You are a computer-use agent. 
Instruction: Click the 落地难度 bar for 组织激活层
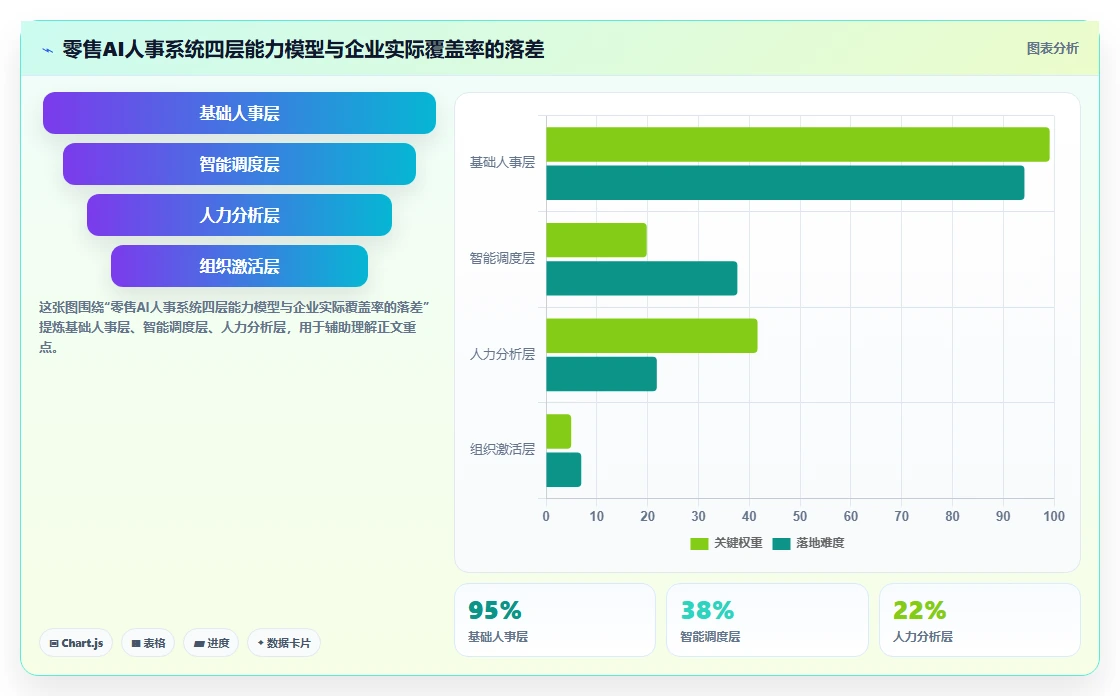564,470
